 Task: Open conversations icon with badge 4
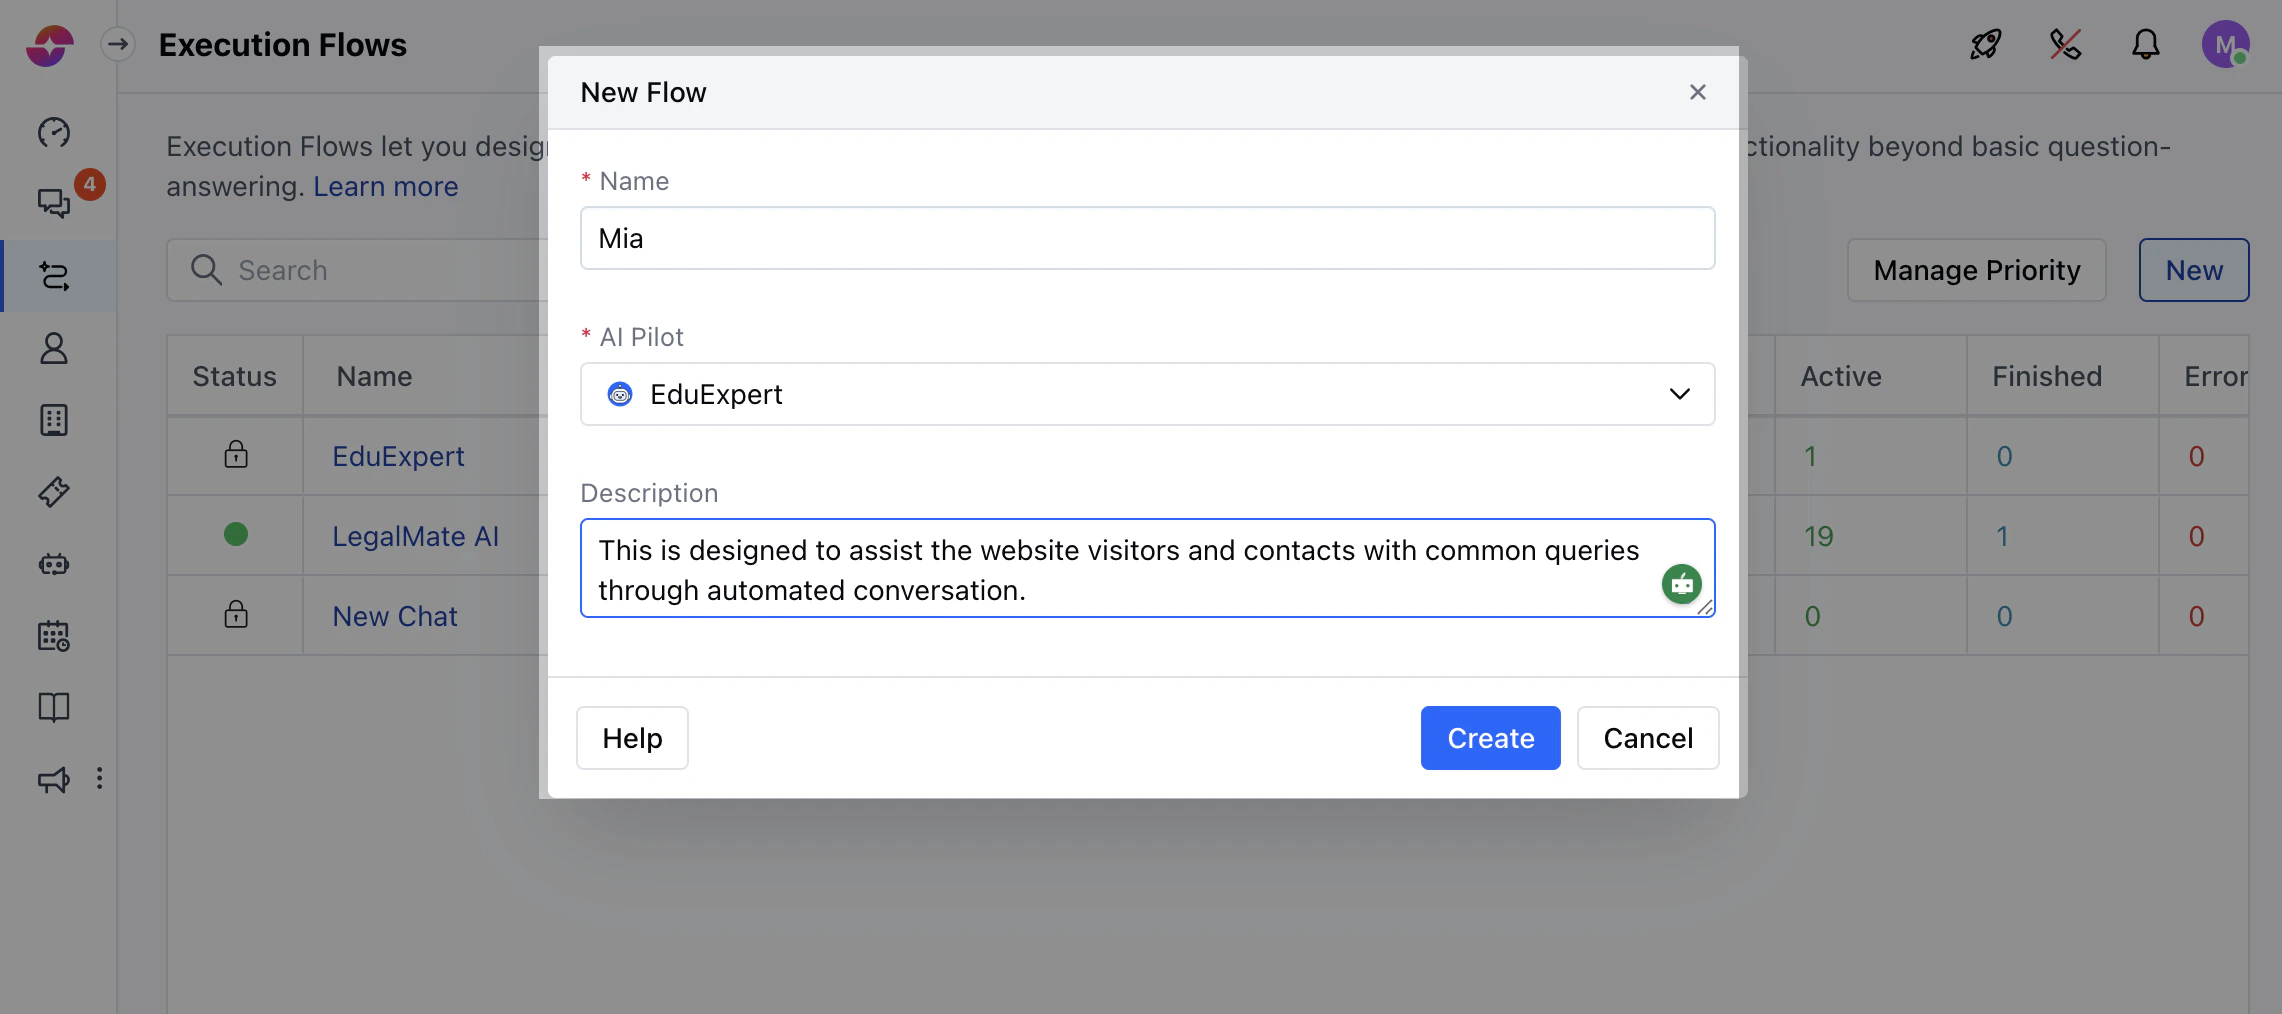tap(54, 202)
